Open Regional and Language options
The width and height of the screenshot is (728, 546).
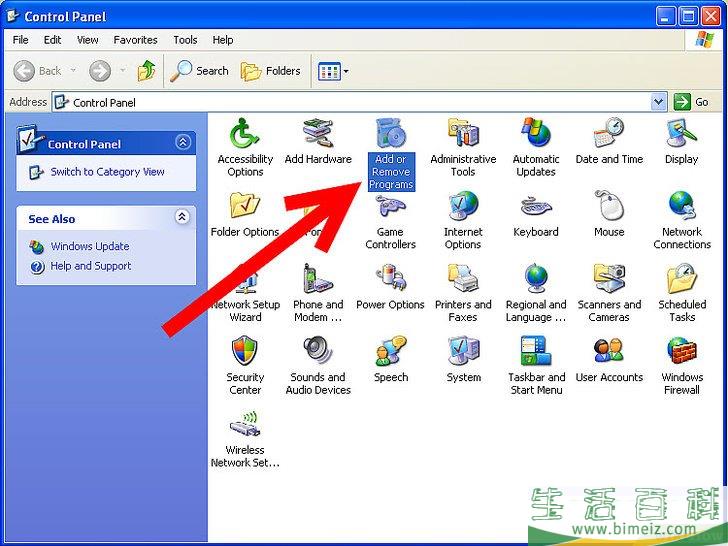tap(536, 293)
